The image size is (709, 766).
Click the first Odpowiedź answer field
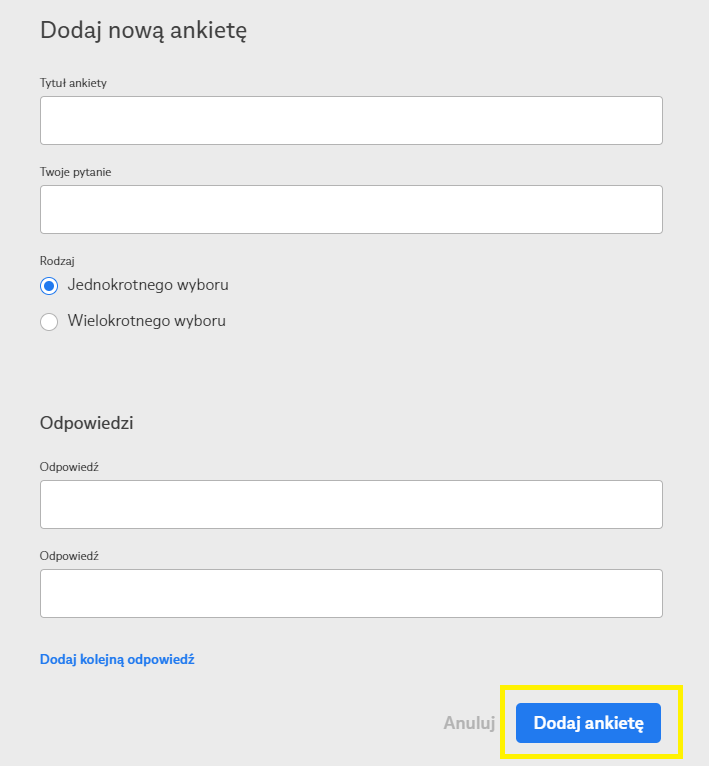[x=351, y=504]
